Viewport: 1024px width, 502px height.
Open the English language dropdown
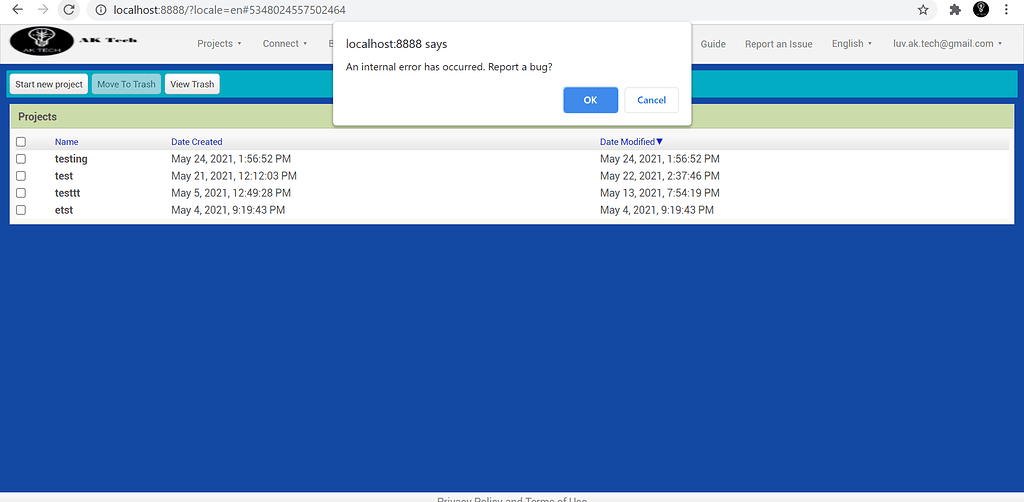click(852, 44)
